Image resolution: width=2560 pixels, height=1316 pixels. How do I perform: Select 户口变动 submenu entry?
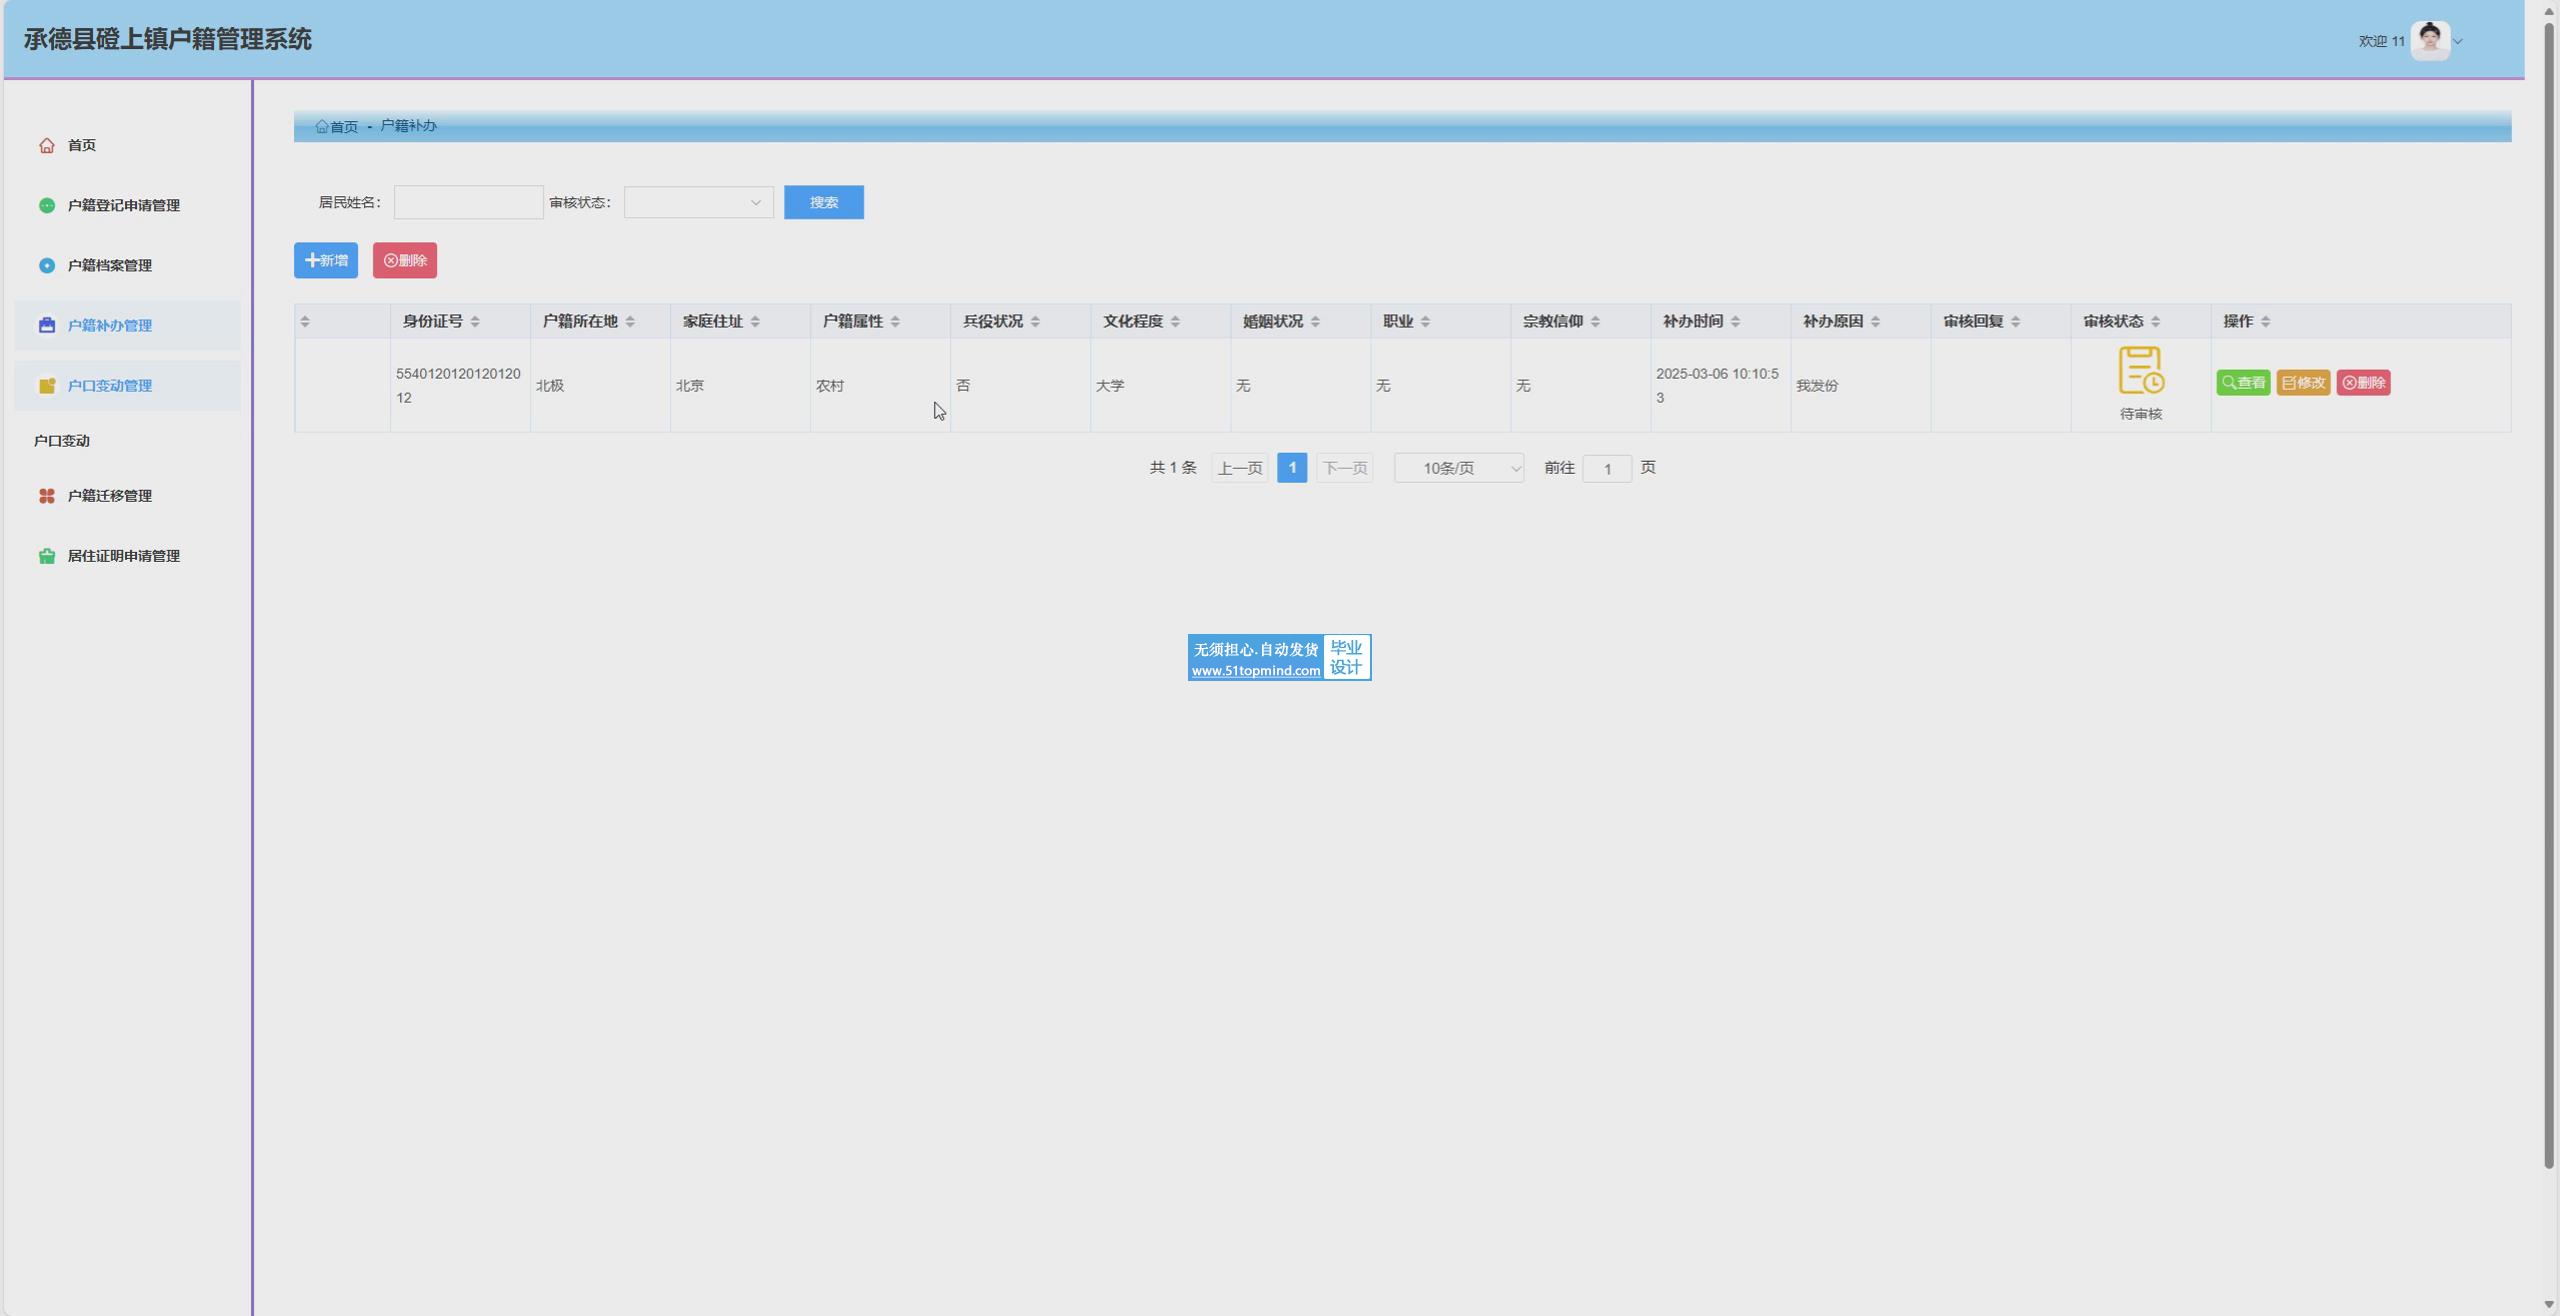coord(62,441)
